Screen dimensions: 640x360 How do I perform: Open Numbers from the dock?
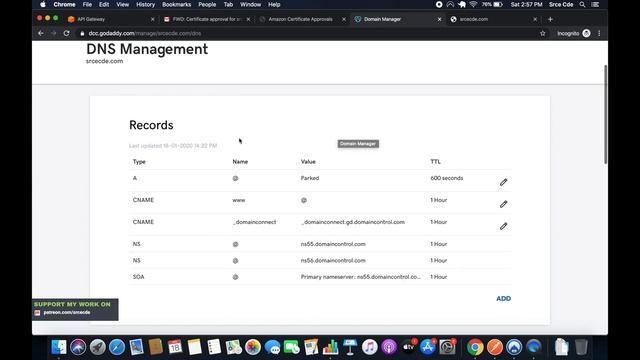point(330,347)
